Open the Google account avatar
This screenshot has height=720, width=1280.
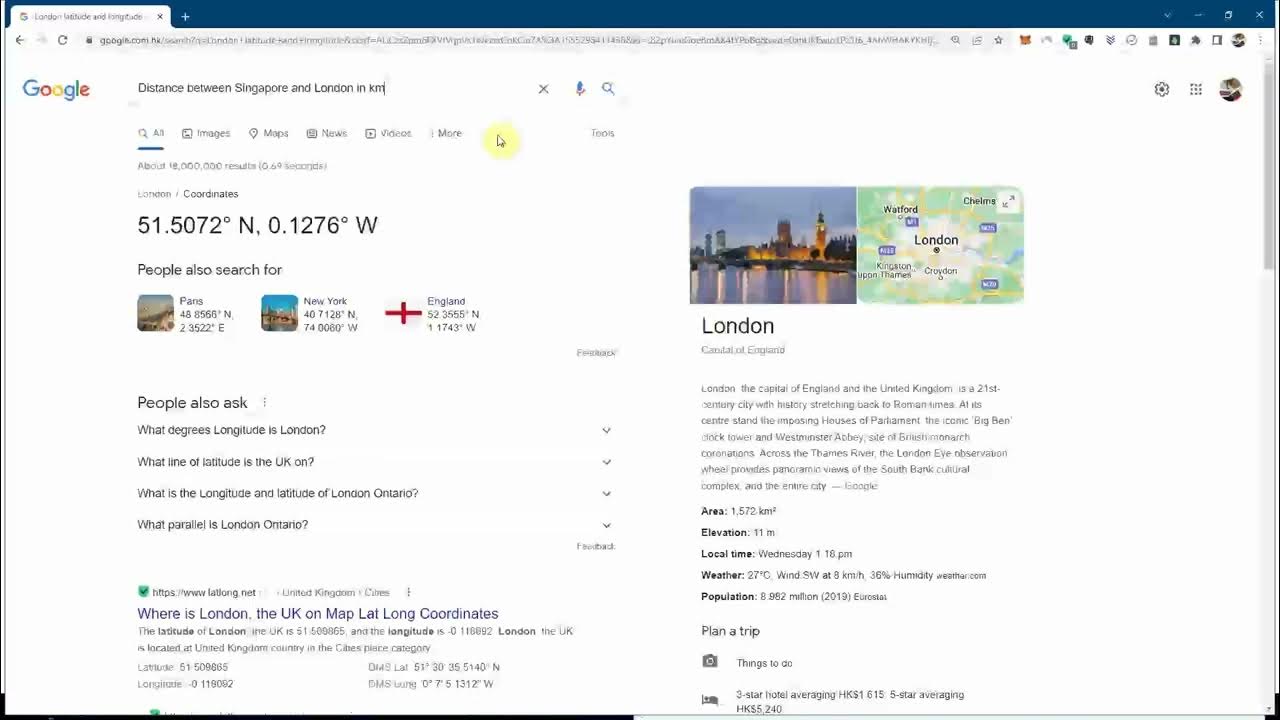[x=1231, y=89]
